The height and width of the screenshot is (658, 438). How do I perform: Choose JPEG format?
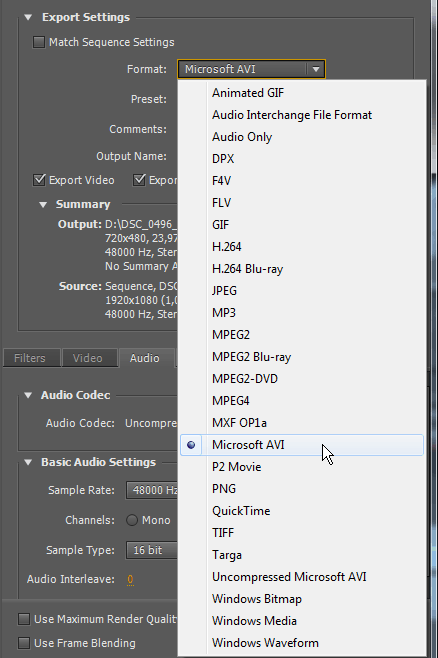point(302,291)
